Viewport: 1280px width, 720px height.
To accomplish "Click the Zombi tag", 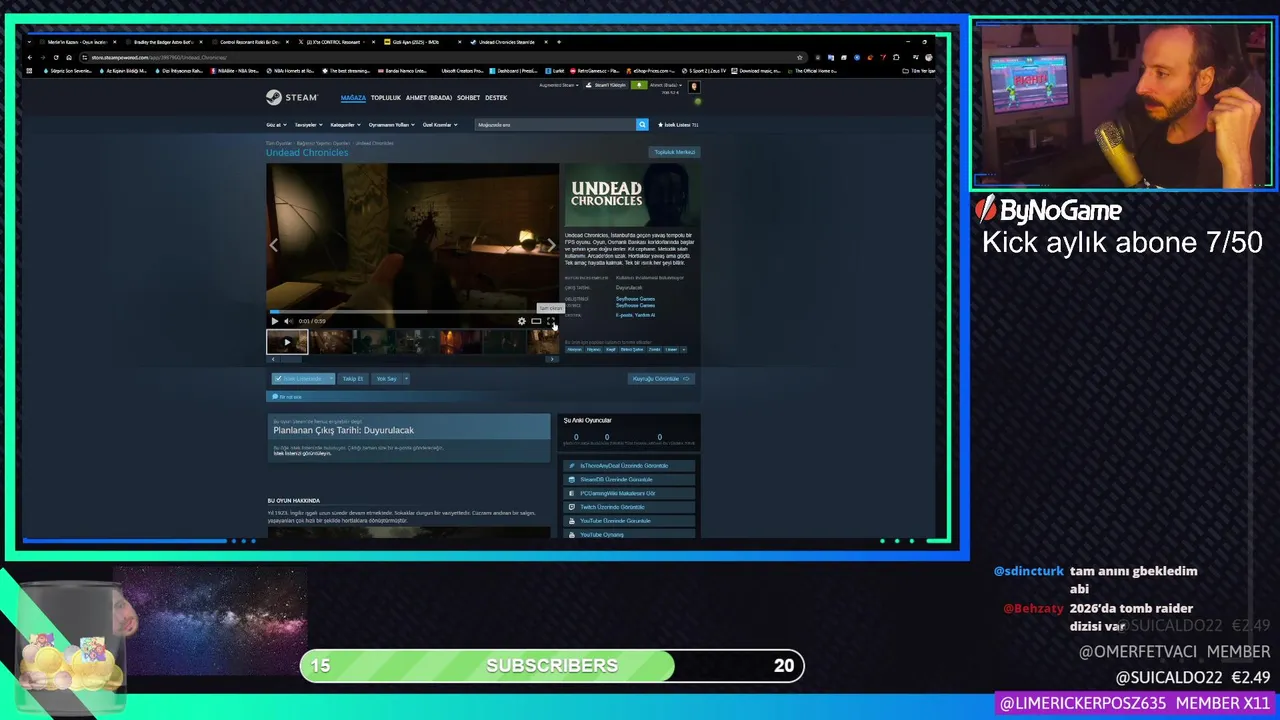I will coord(654,350).
